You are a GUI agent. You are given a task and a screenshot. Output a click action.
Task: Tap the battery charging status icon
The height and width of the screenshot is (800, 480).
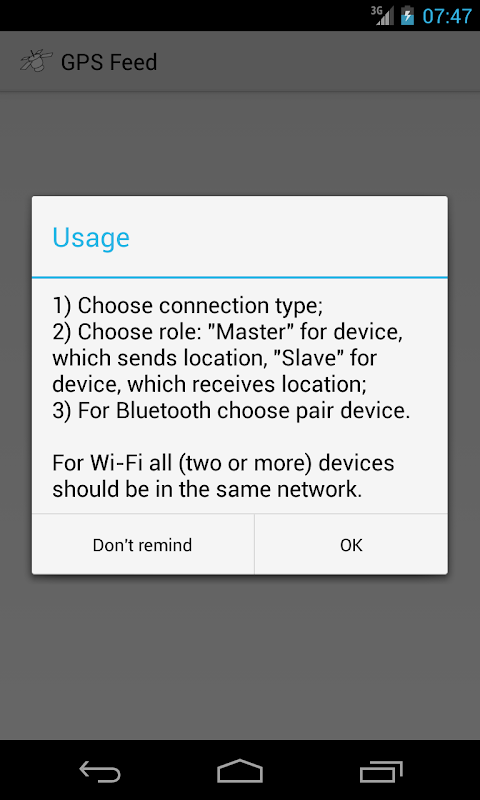pos(407,15)
